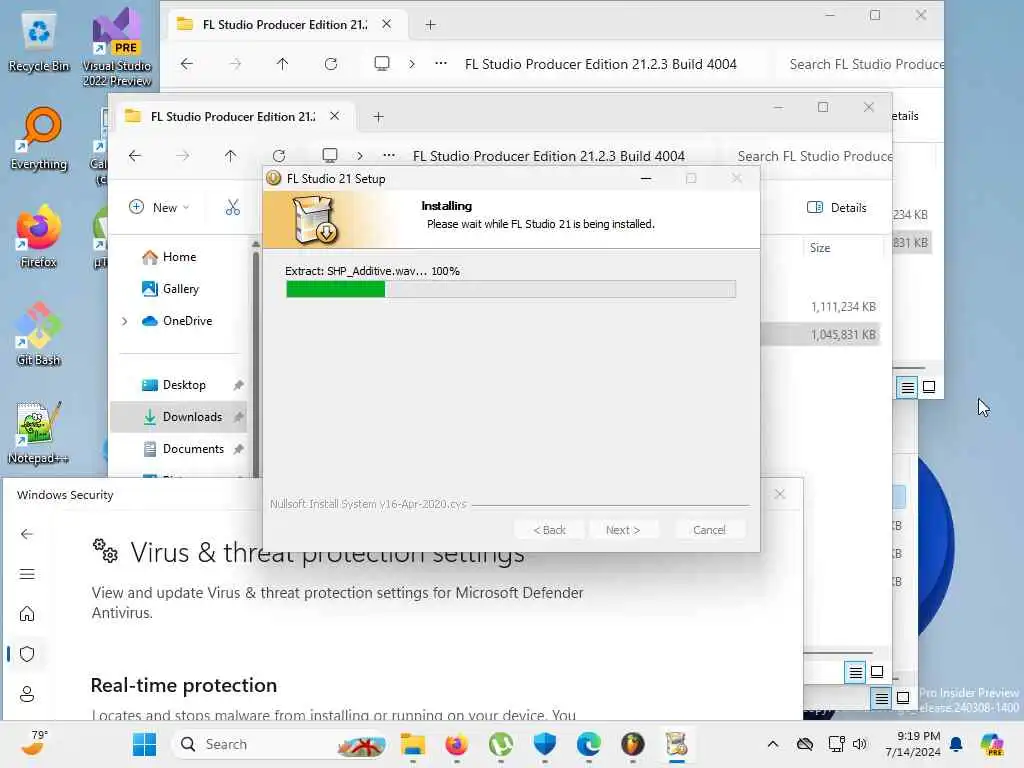Open Firefox from the taskbar

456,744
